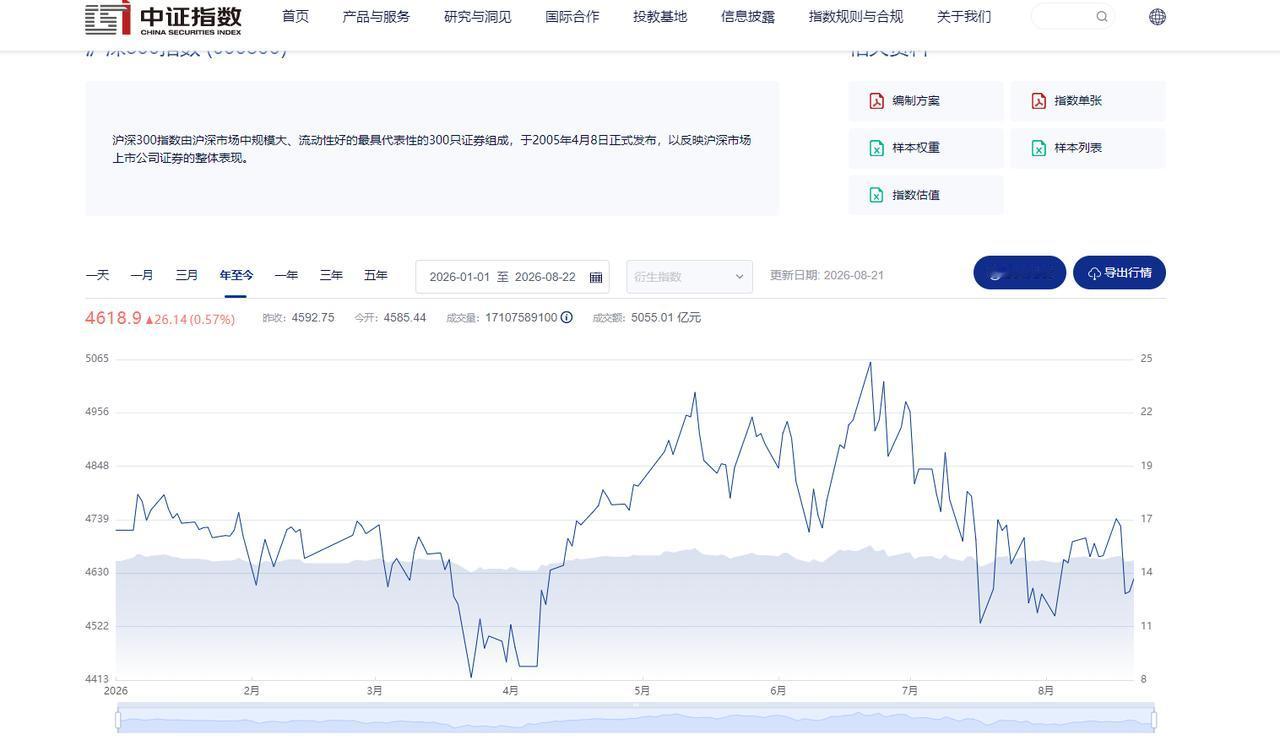Open the 研究与洞见 menu
The width and height of the screenshot is (1280, 756).
point(477,16)
